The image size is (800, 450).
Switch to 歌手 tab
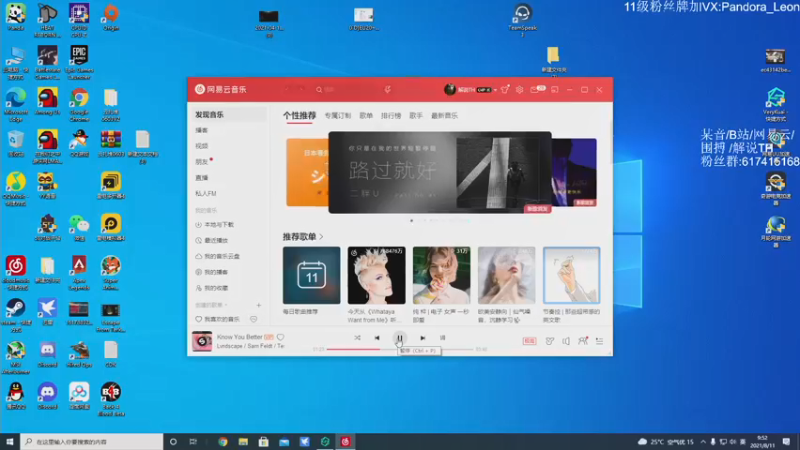[416, 116]
